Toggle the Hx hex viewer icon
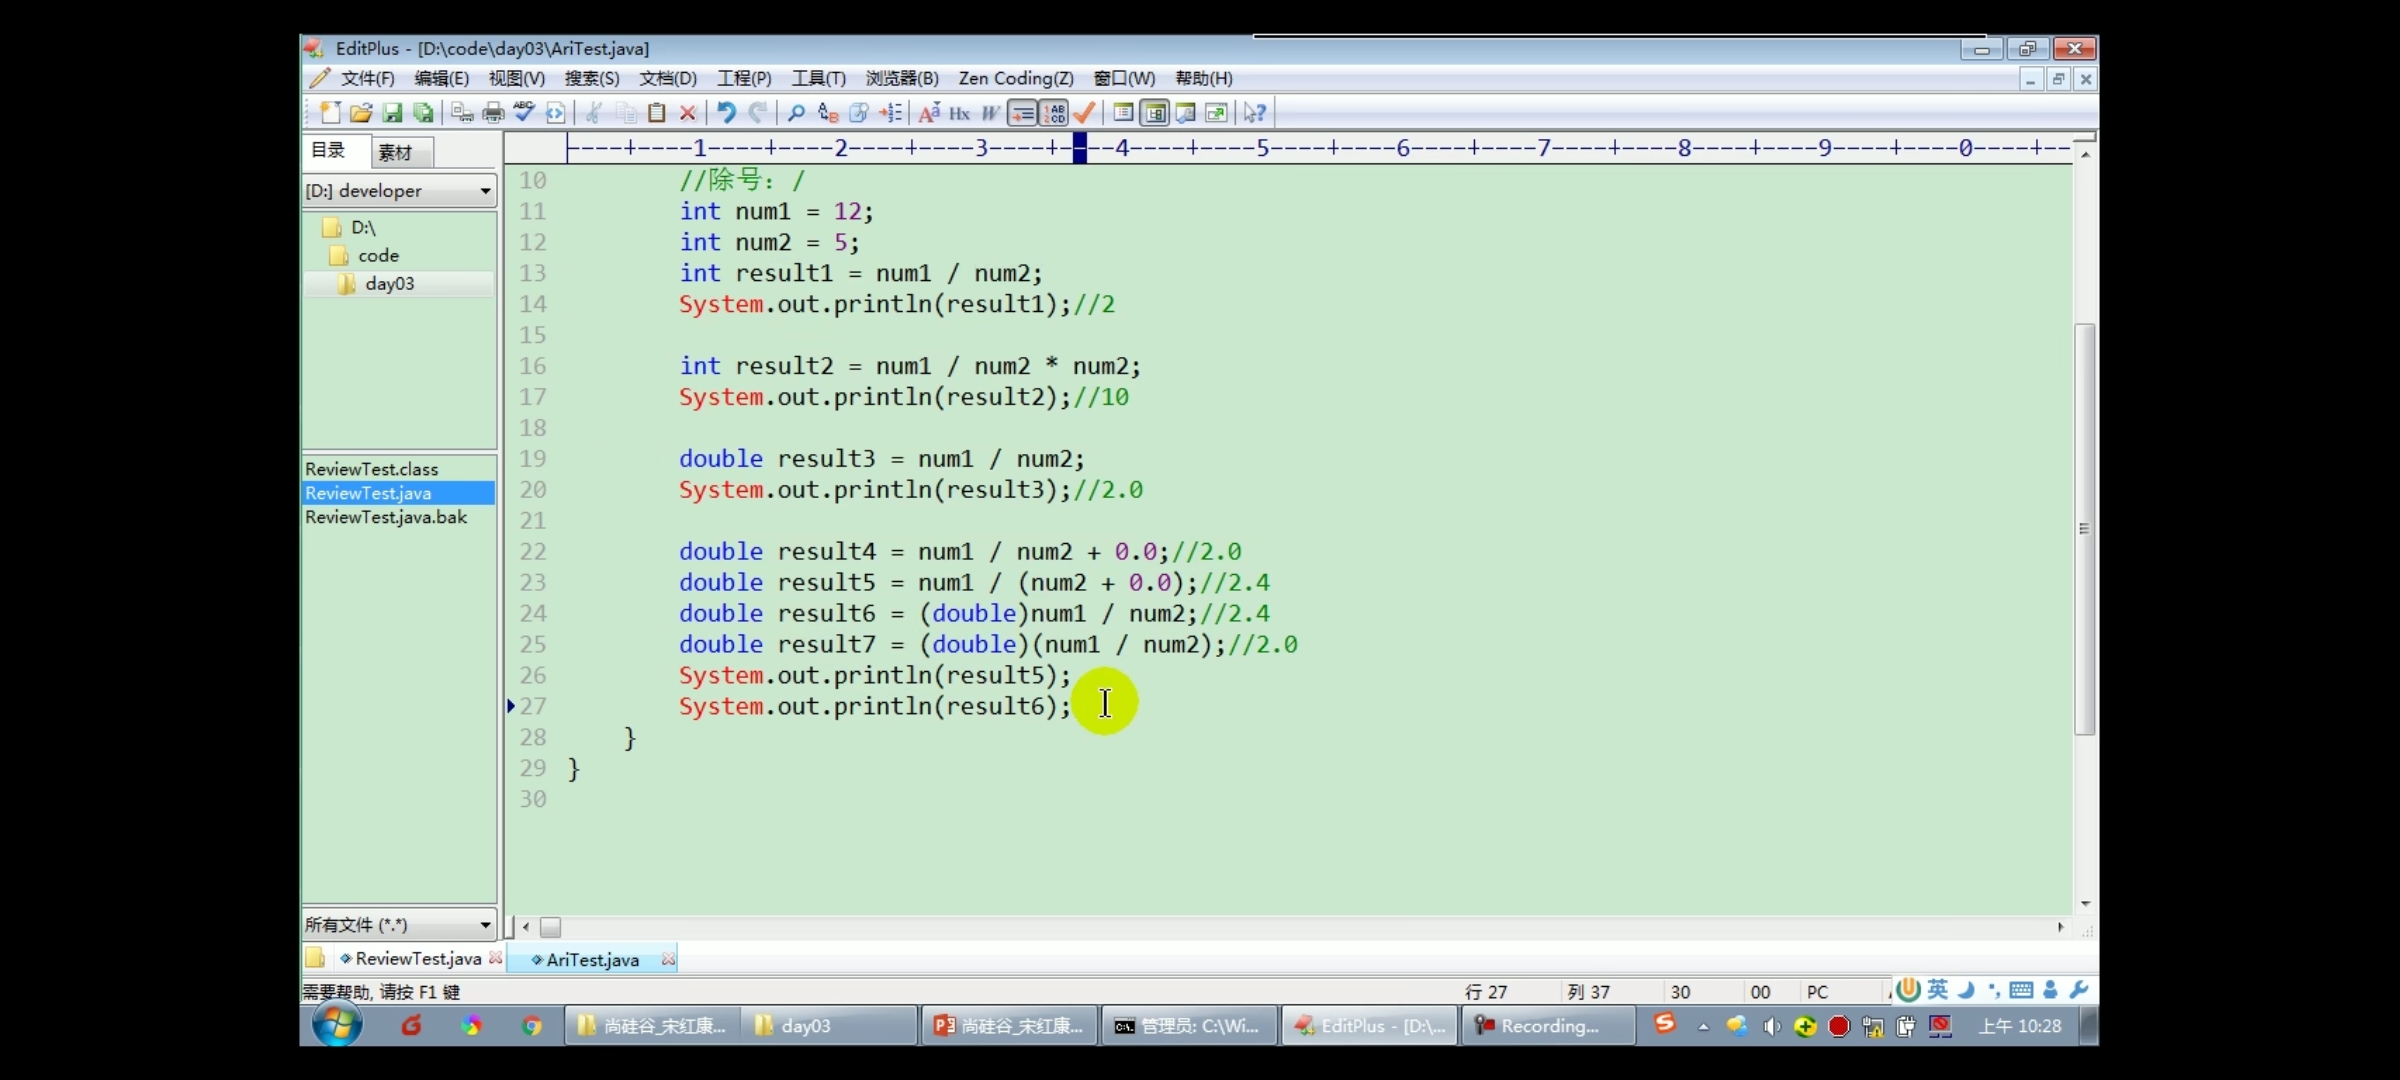This screenshot has width=2400, height=1080. (960, 113)
